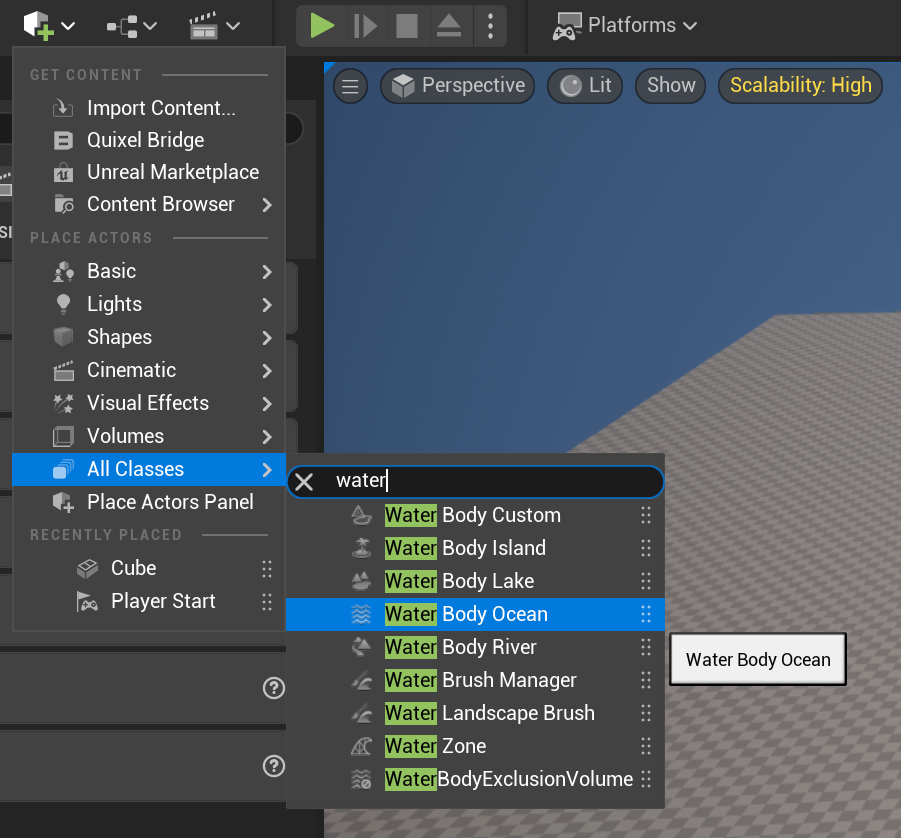The image size is (901, 838).
Task: Click the upper help question mark icon
Action: (x=274, y=688)
